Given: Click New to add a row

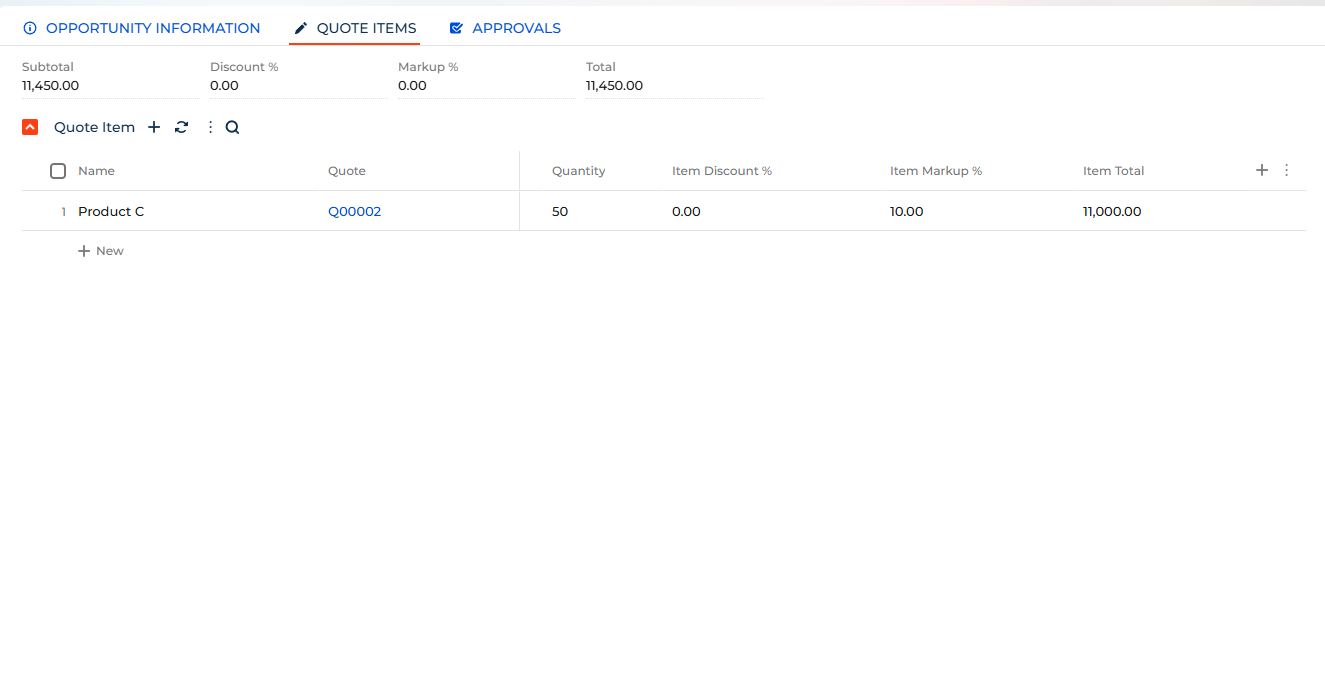Looking at the screenshot, I should coord(101,251).
